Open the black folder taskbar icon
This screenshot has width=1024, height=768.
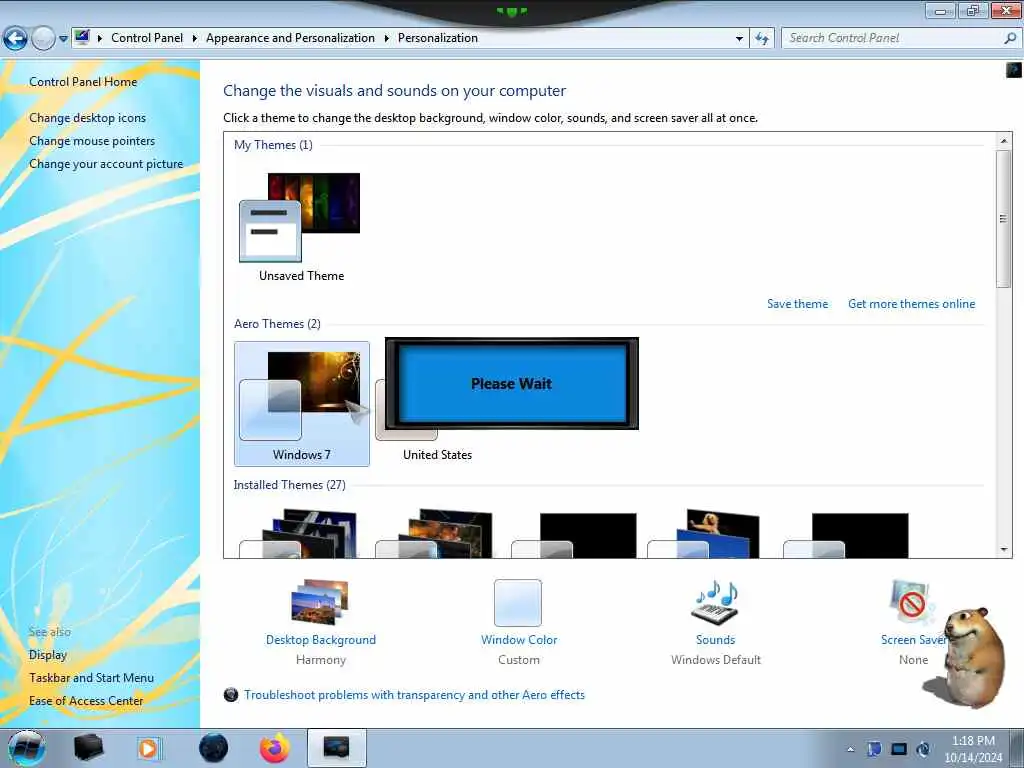tap(88, 748)
